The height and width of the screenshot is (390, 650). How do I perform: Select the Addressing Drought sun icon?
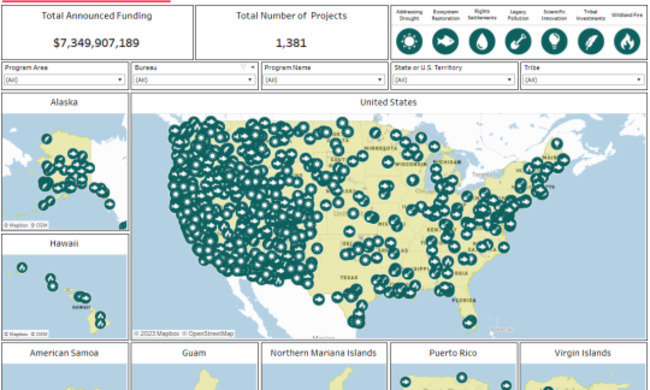pos(409,41)
